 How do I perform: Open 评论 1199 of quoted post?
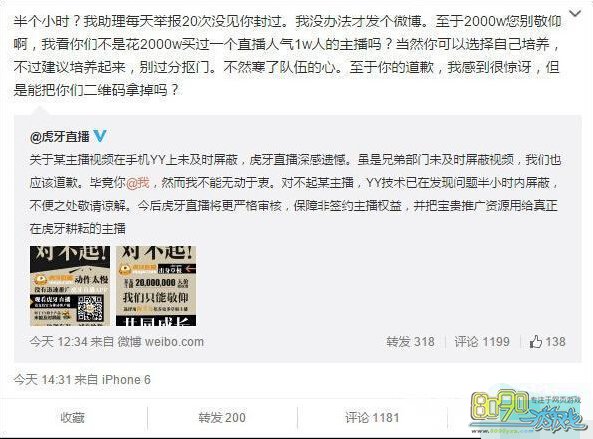[482, 342]
